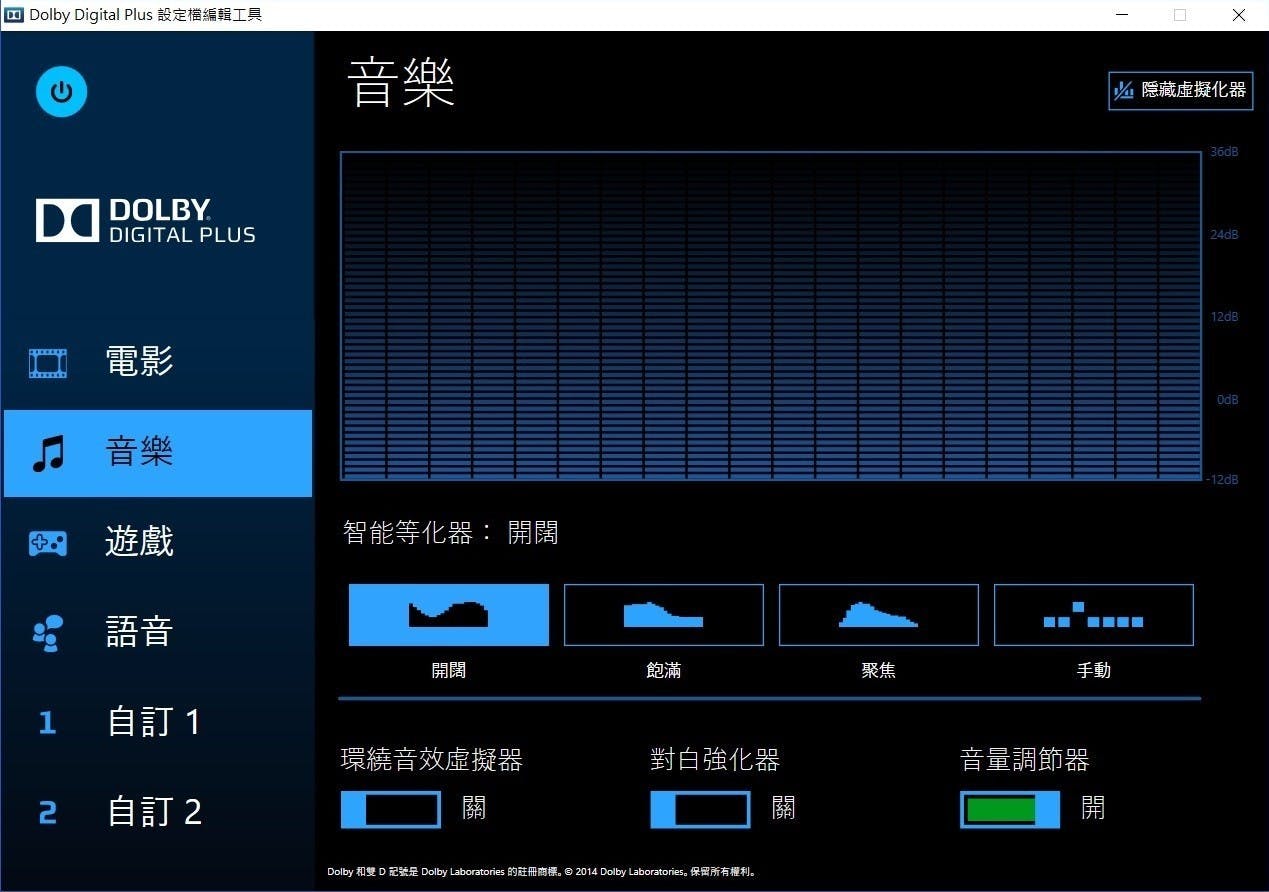
Task: Click the music note icon beside 音樂
Action: tap(47, 454)
